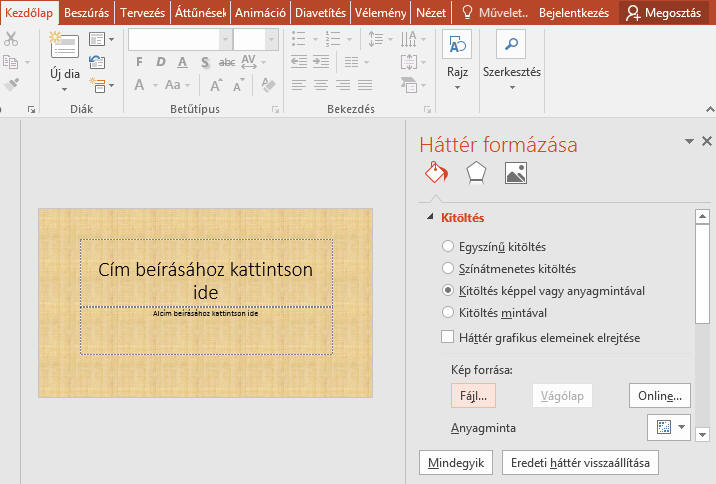Viewport: 716px width, 484px height.
Task: Click the Rajz drawing shapes icon
Action: [457, 46]
